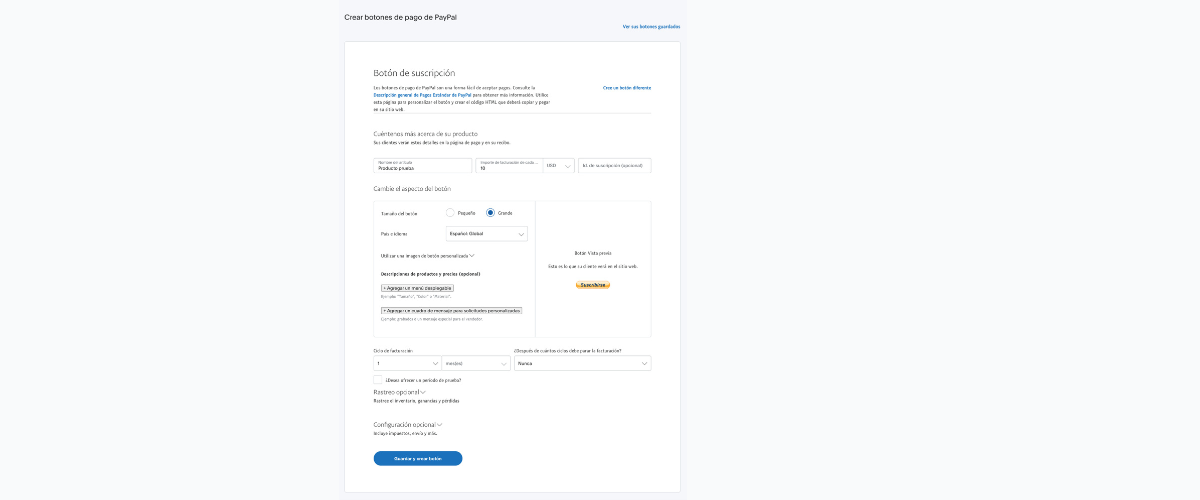Follow Crear un botón diferente link

627,88
